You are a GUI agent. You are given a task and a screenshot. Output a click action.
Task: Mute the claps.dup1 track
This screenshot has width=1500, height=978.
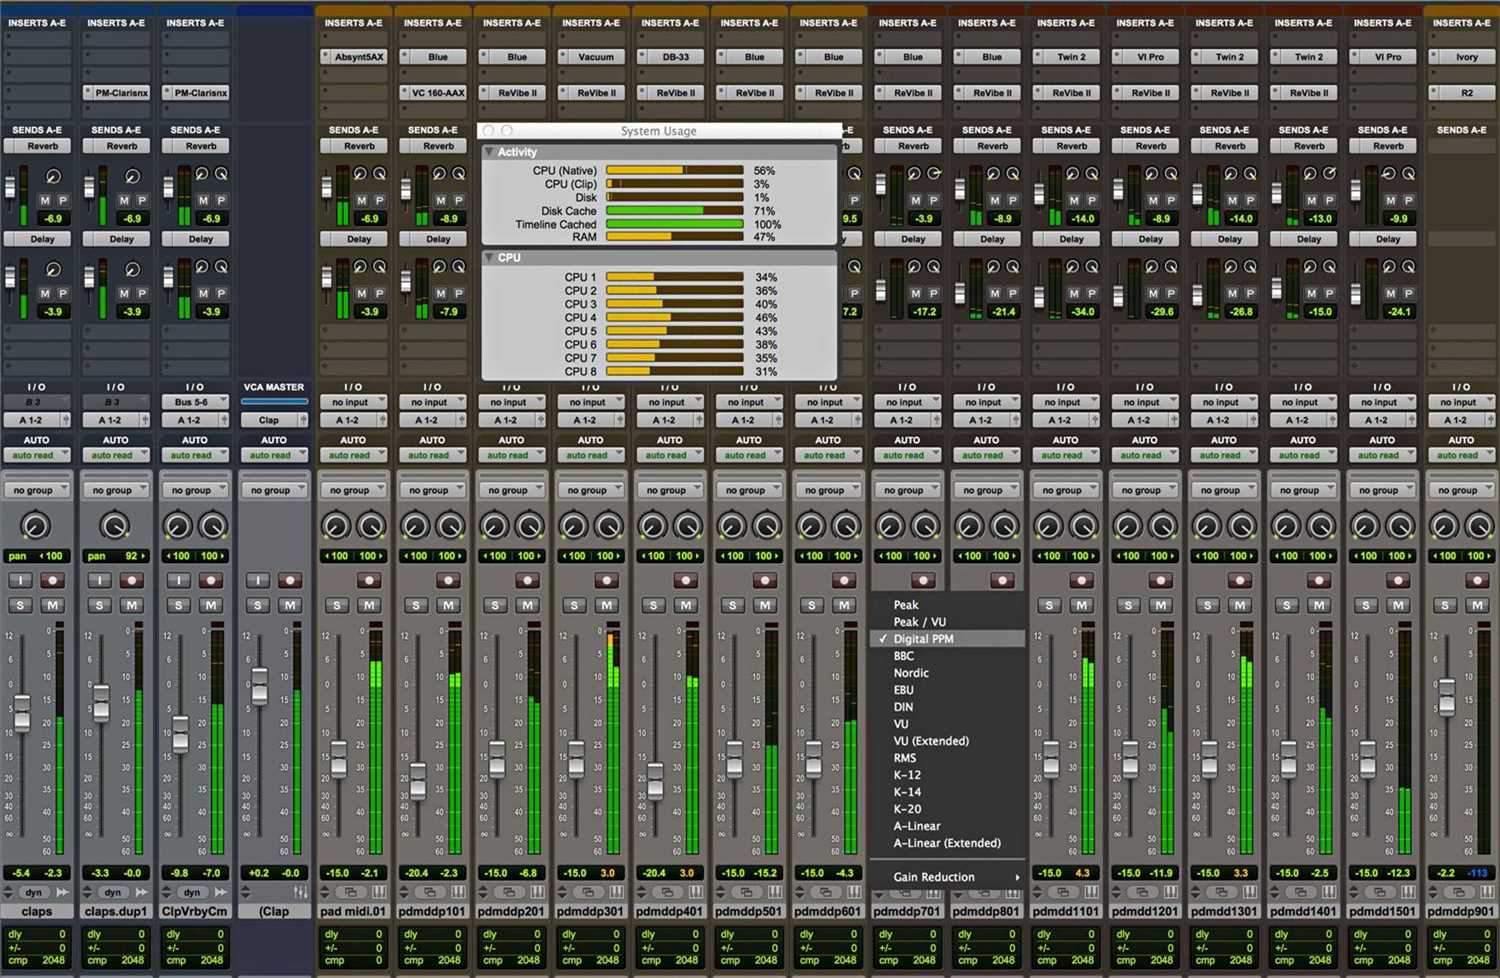click(x=131, y=605)
